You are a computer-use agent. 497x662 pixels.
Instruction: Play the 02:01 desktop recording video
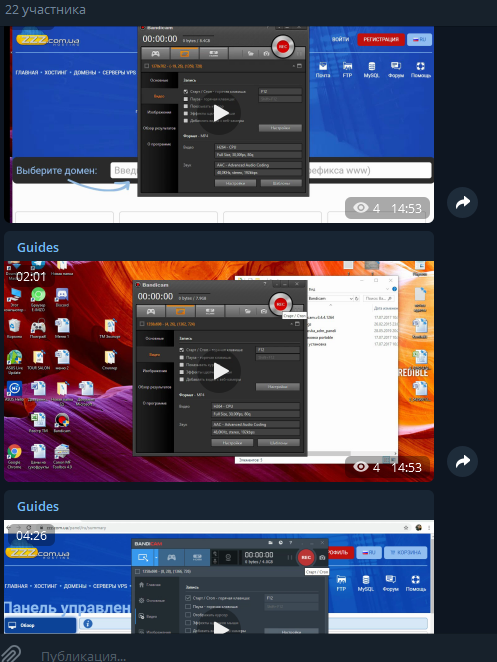pyautogui.click(x=220, y=372)
